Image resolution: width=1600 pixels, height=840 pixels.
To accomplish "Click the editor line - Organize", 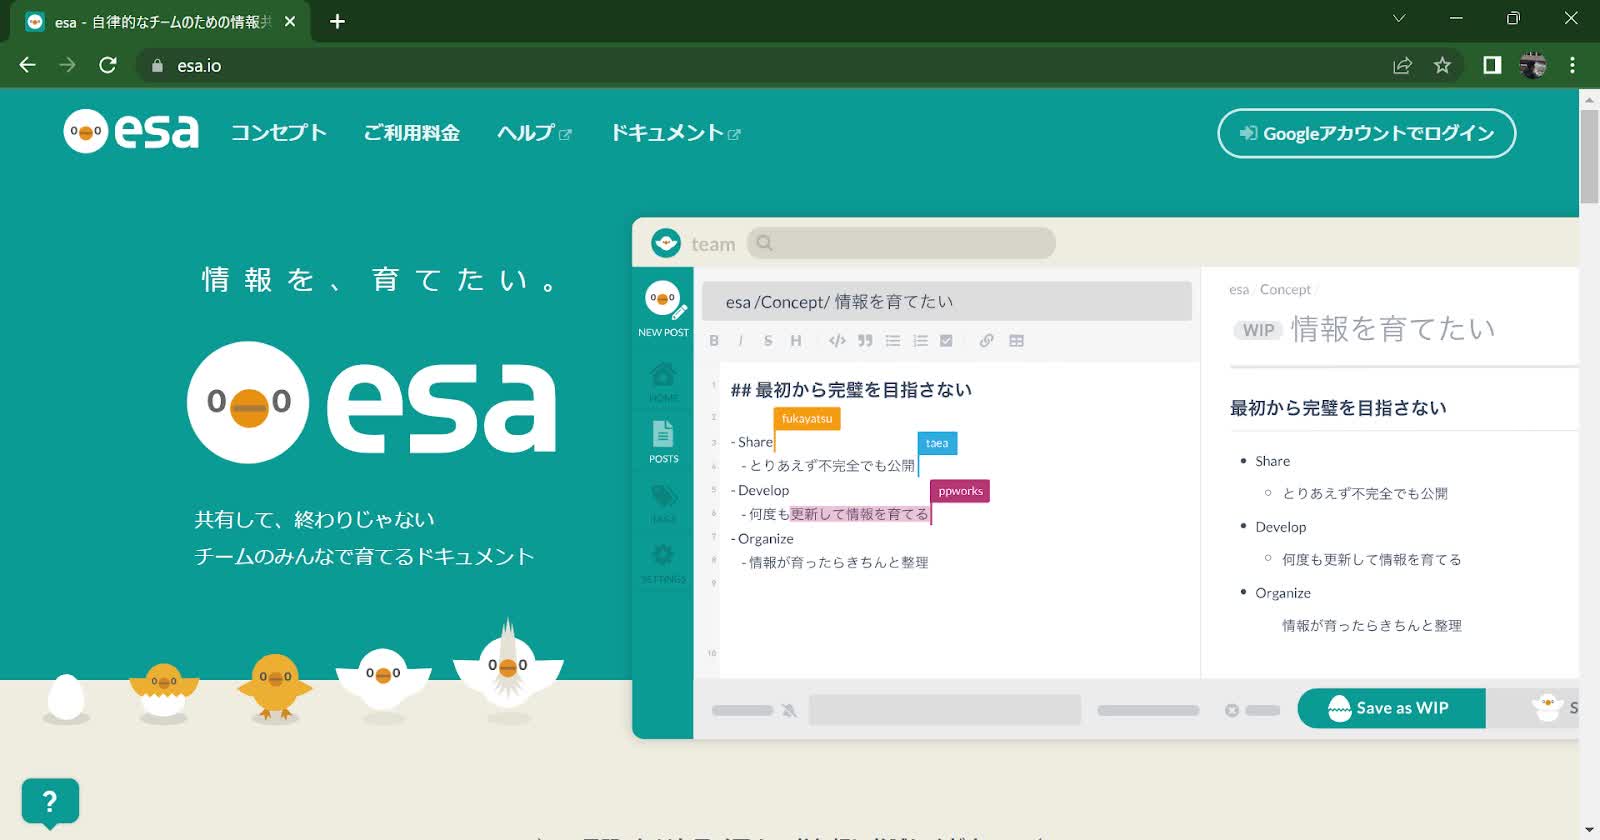I will point(762,539).
